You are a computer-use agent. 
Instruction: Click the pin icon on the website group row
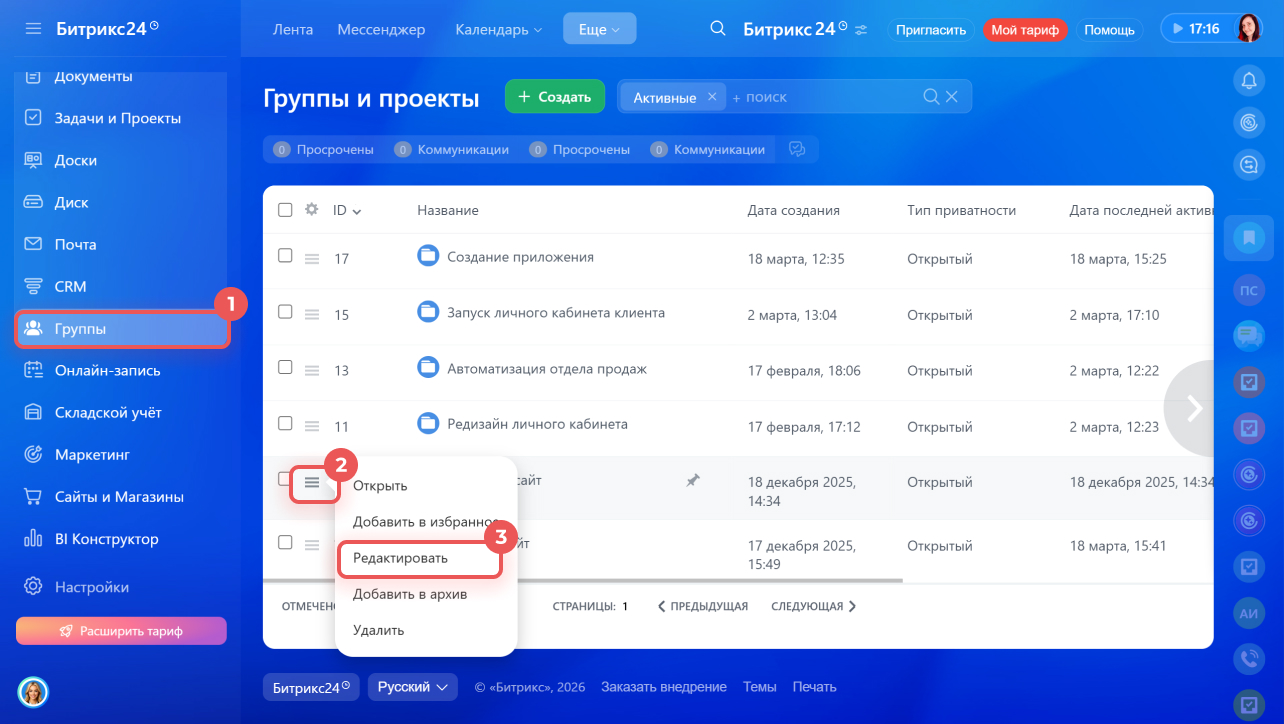point(692,481)
